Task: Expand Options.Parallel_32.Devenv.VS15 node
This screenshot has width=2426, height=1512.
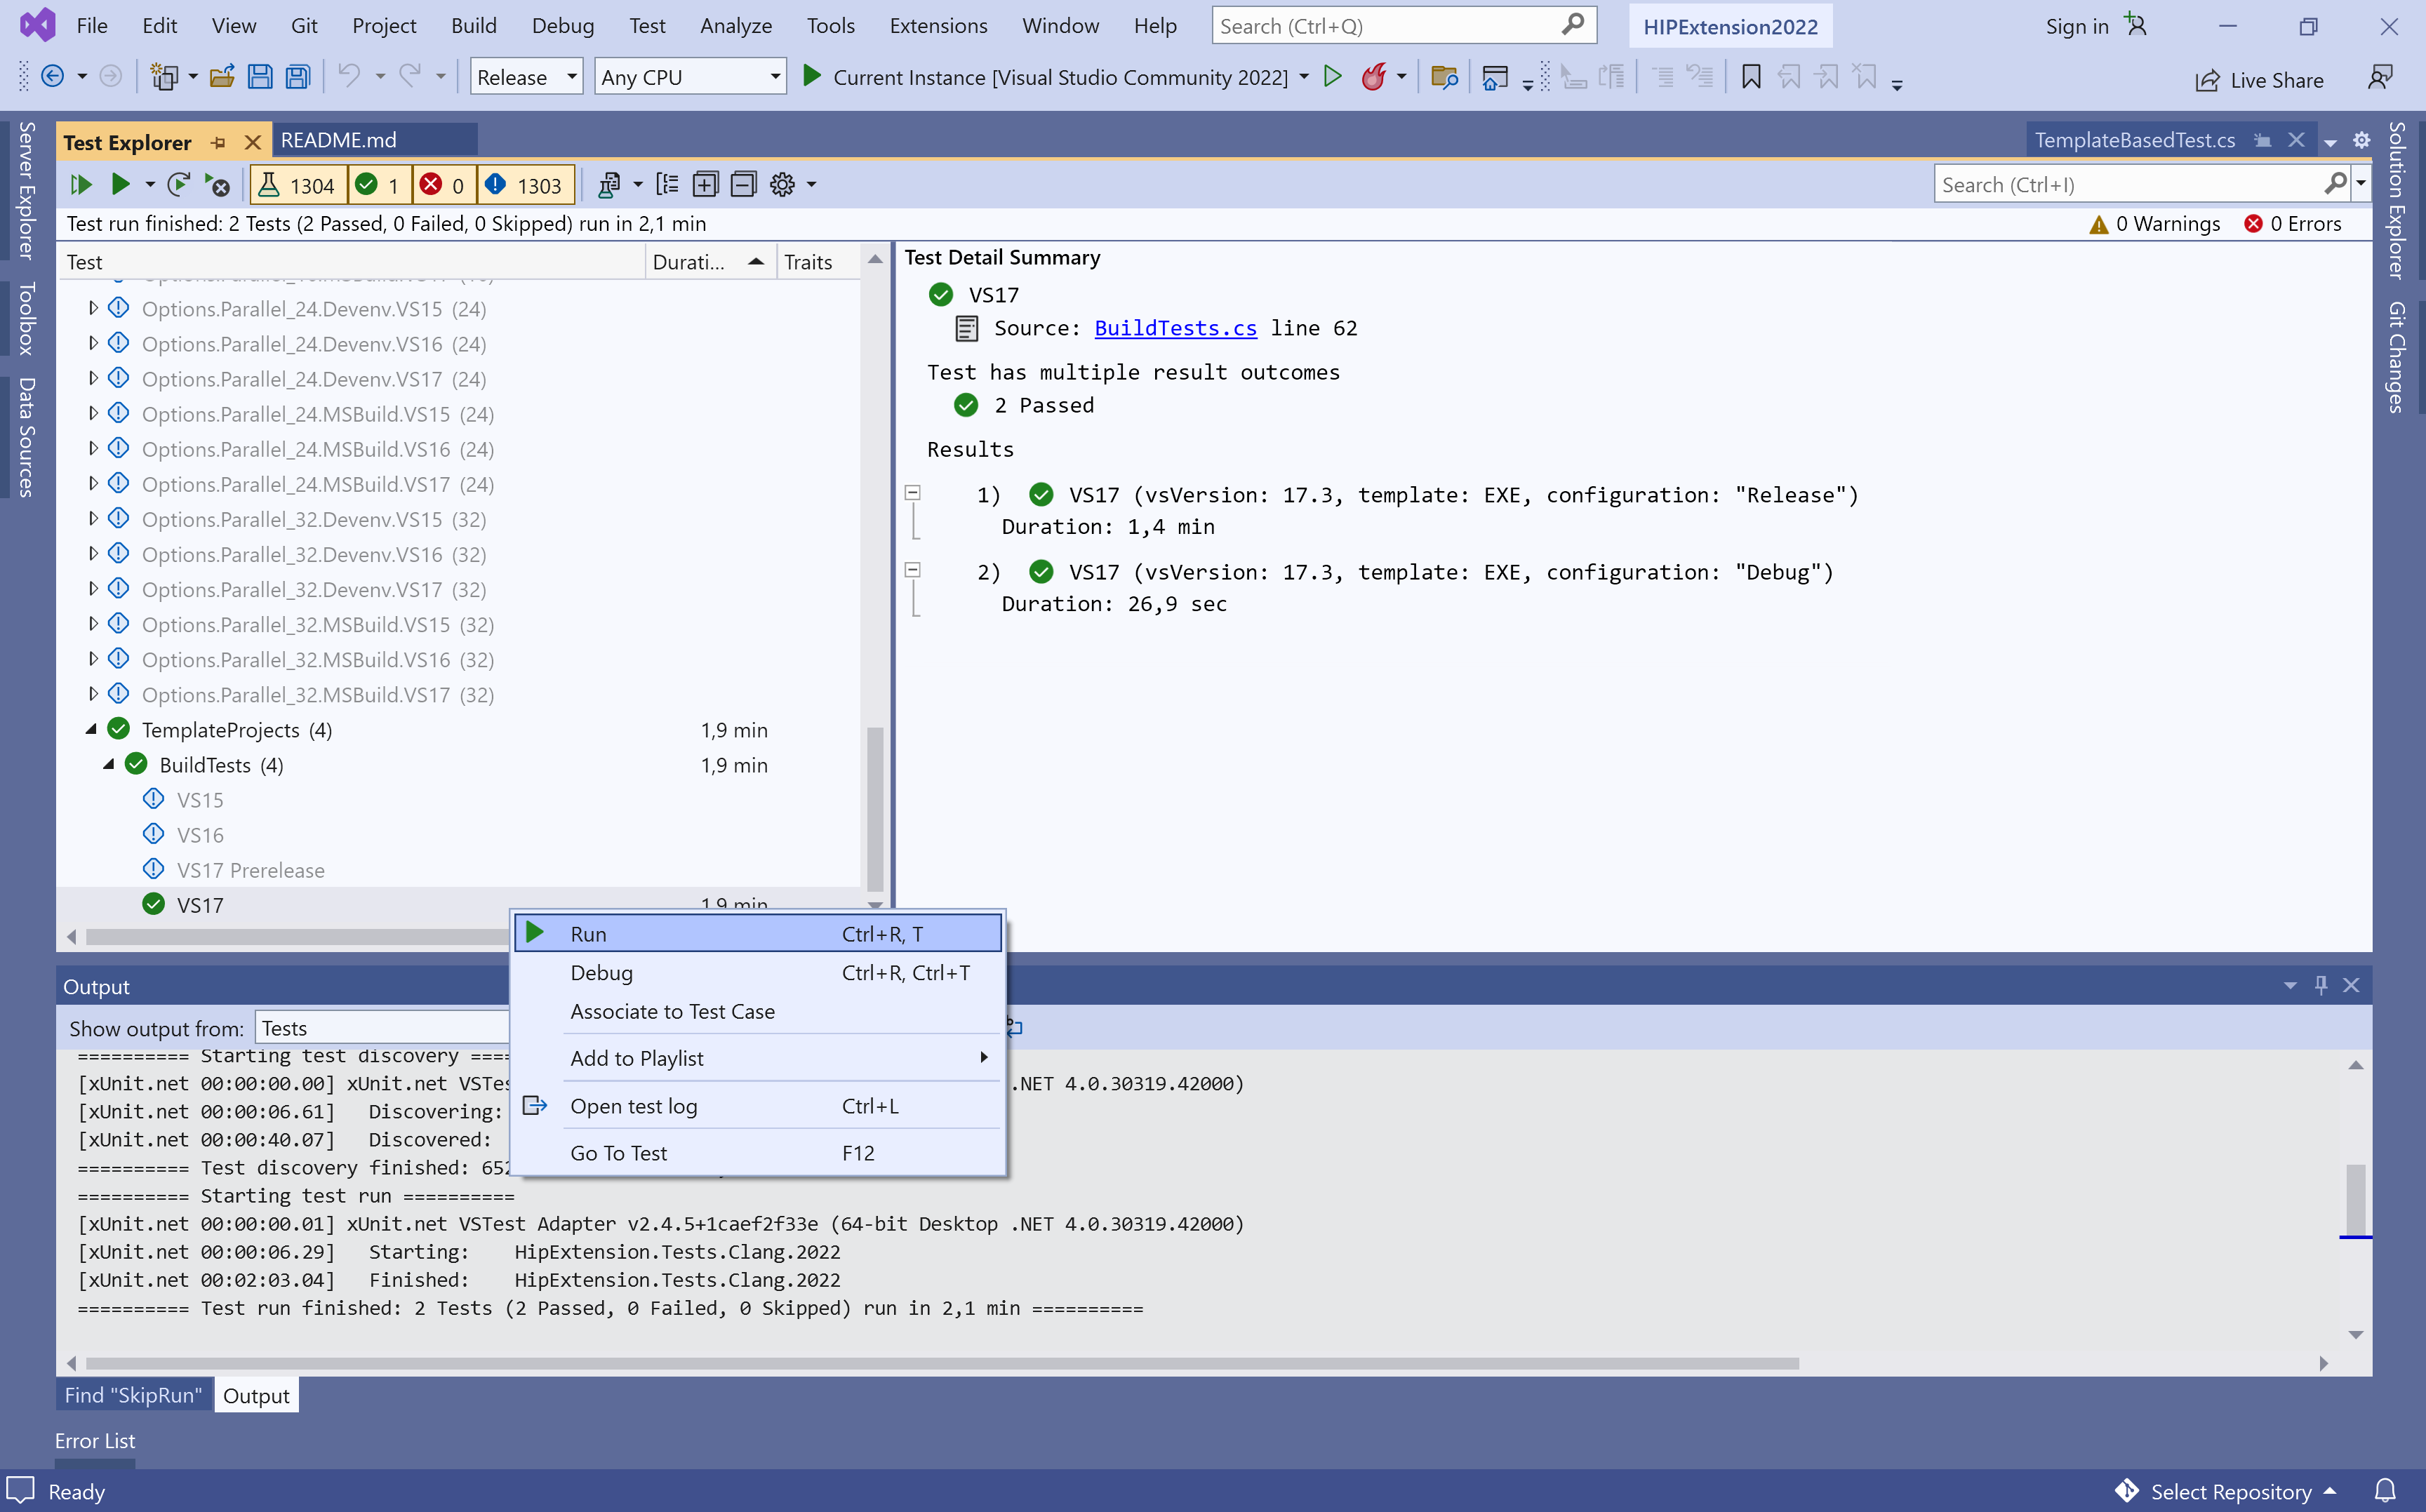Action: point(93,519)
